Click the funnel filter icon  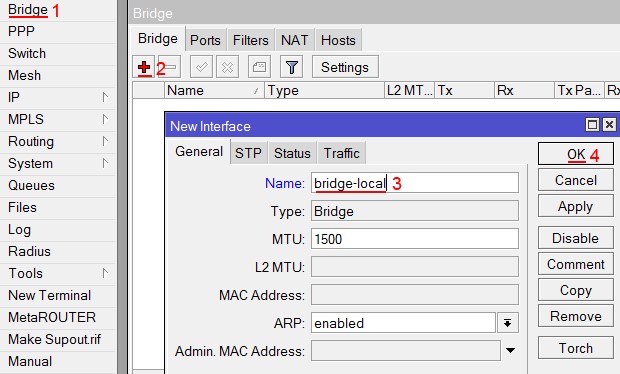coord(291,67)
